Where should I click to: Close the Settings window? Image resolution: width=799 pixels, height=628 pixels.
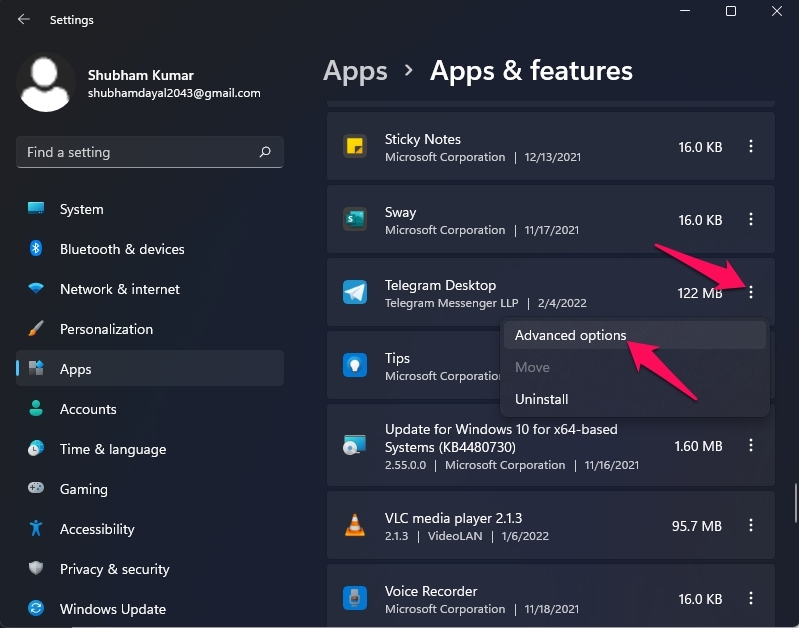777,11
